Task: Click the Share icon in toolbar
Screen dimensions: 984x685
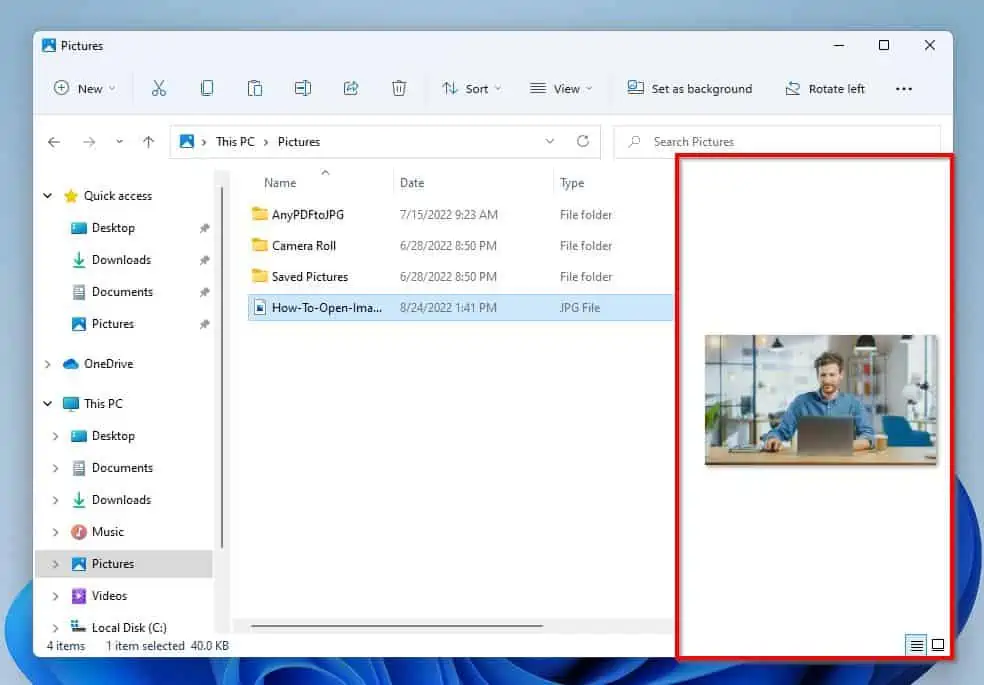Action: click(x=351, y=88)
